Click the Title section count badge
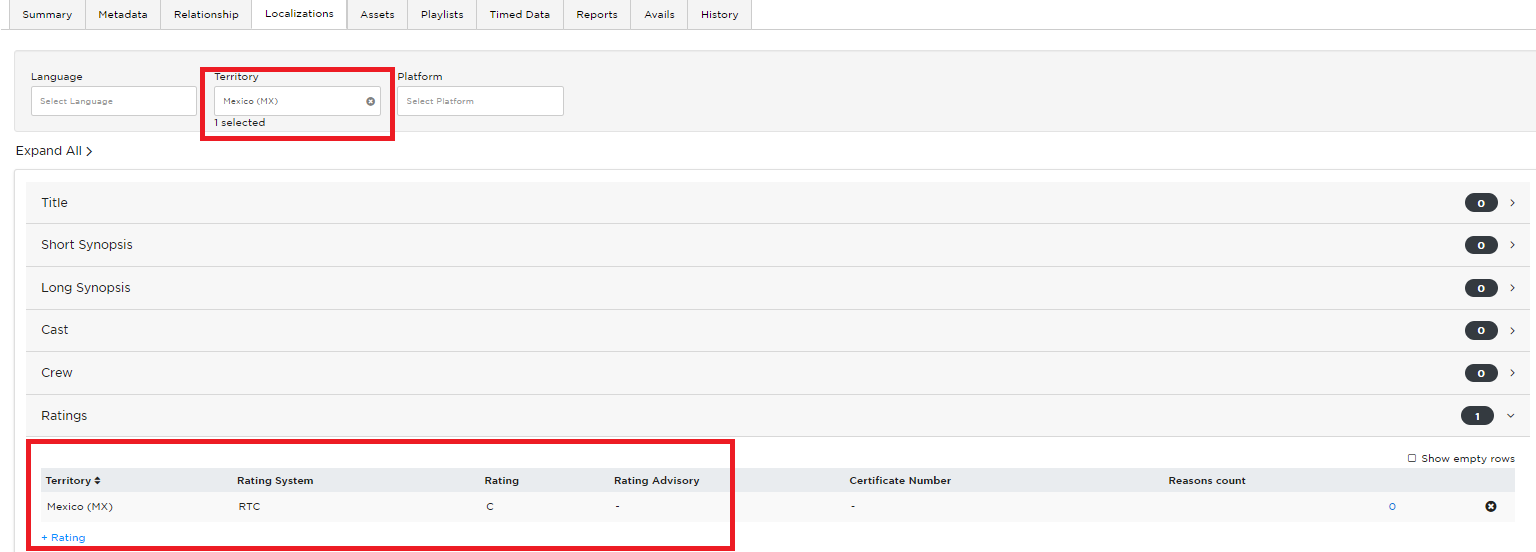 pos(1481,203)
